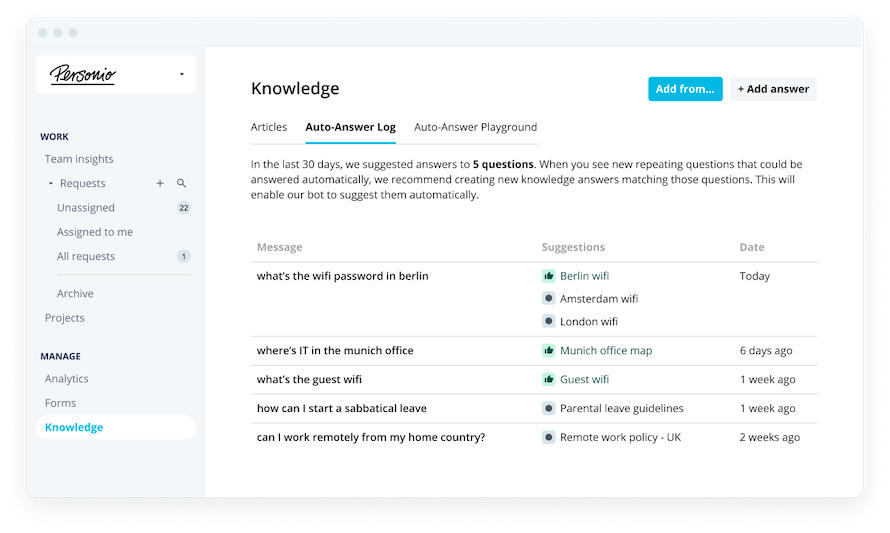
Task: Click the dot icon beside Remote work policy - UK
Action: pos(548,437)
